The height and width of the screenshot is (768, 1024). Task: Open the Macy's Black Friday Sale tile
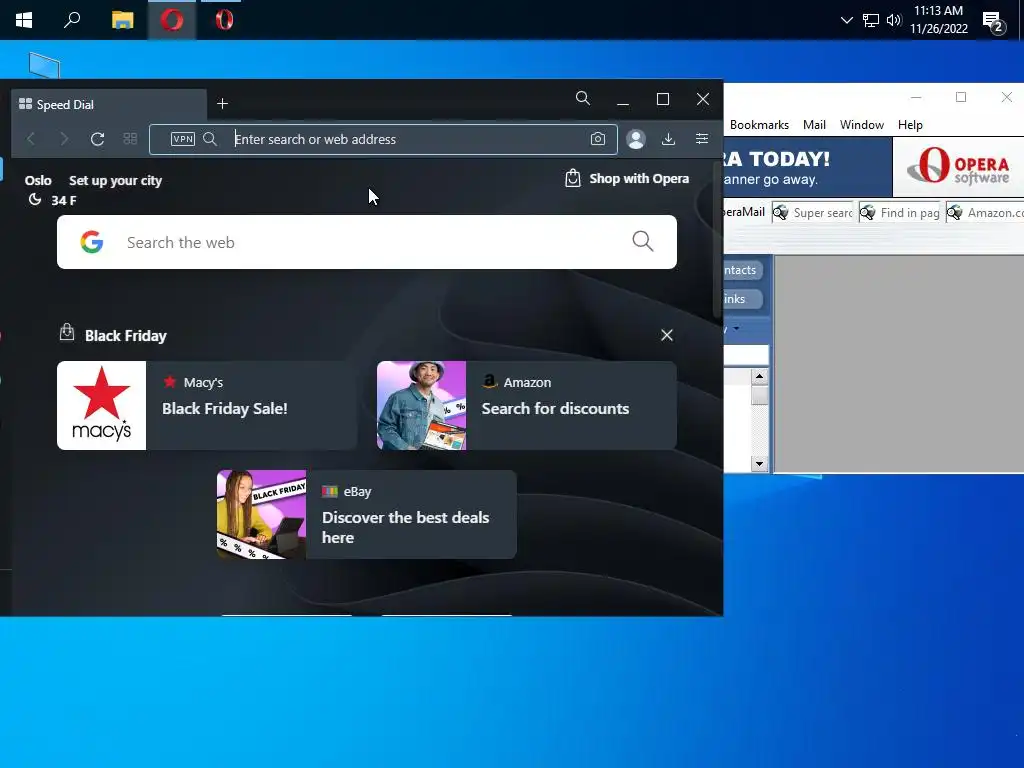[x=207, y=406]
